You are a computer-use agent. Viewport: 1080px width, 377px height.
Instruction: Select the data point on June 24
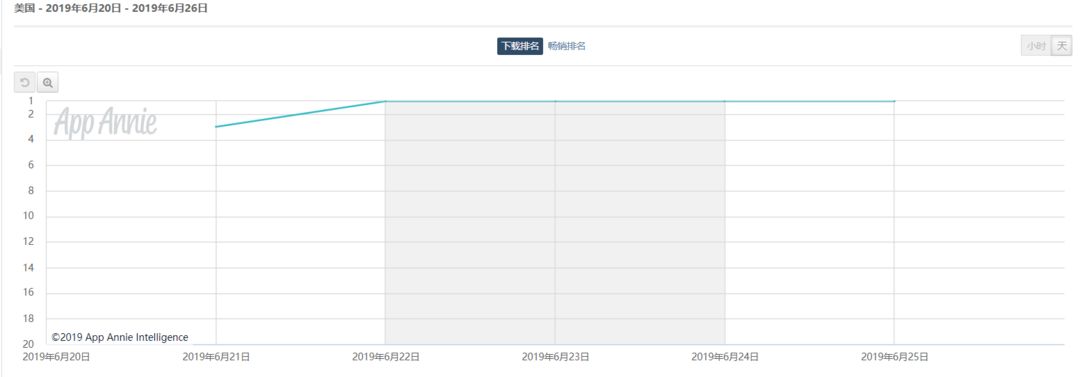point(725,101)
